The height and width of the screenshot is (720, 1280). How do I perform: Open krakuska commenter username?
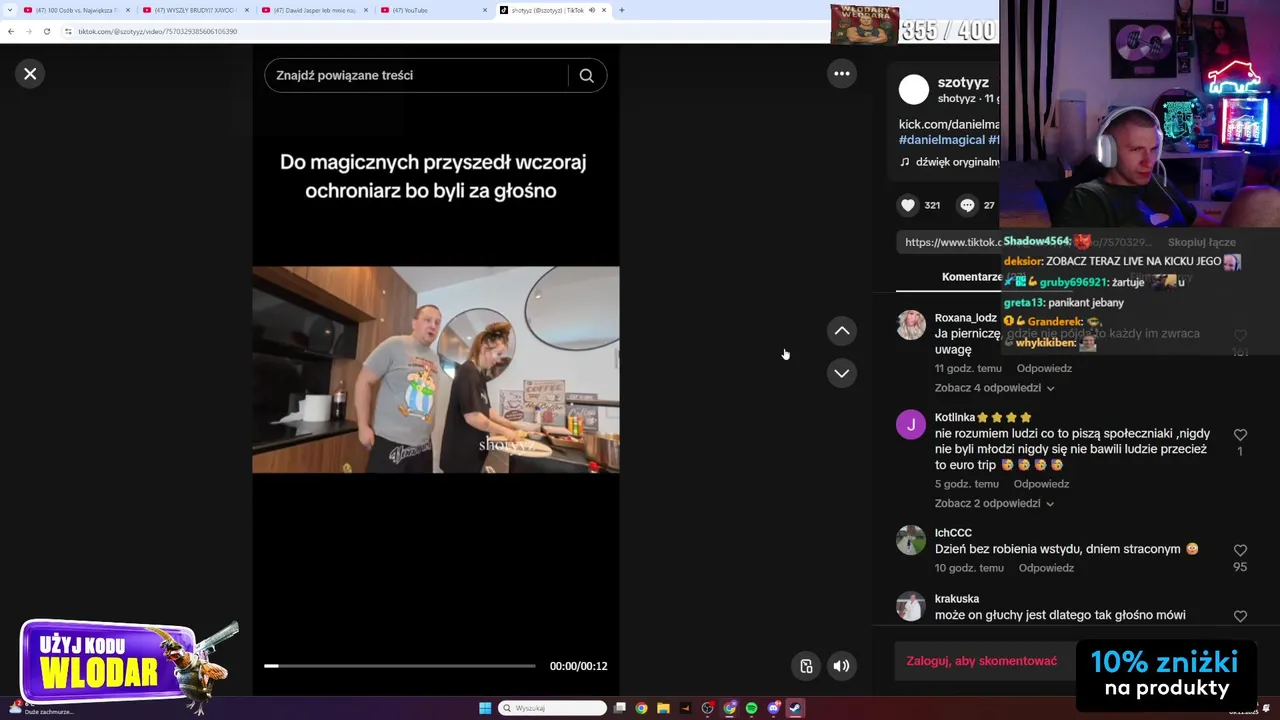click(957, 599)
